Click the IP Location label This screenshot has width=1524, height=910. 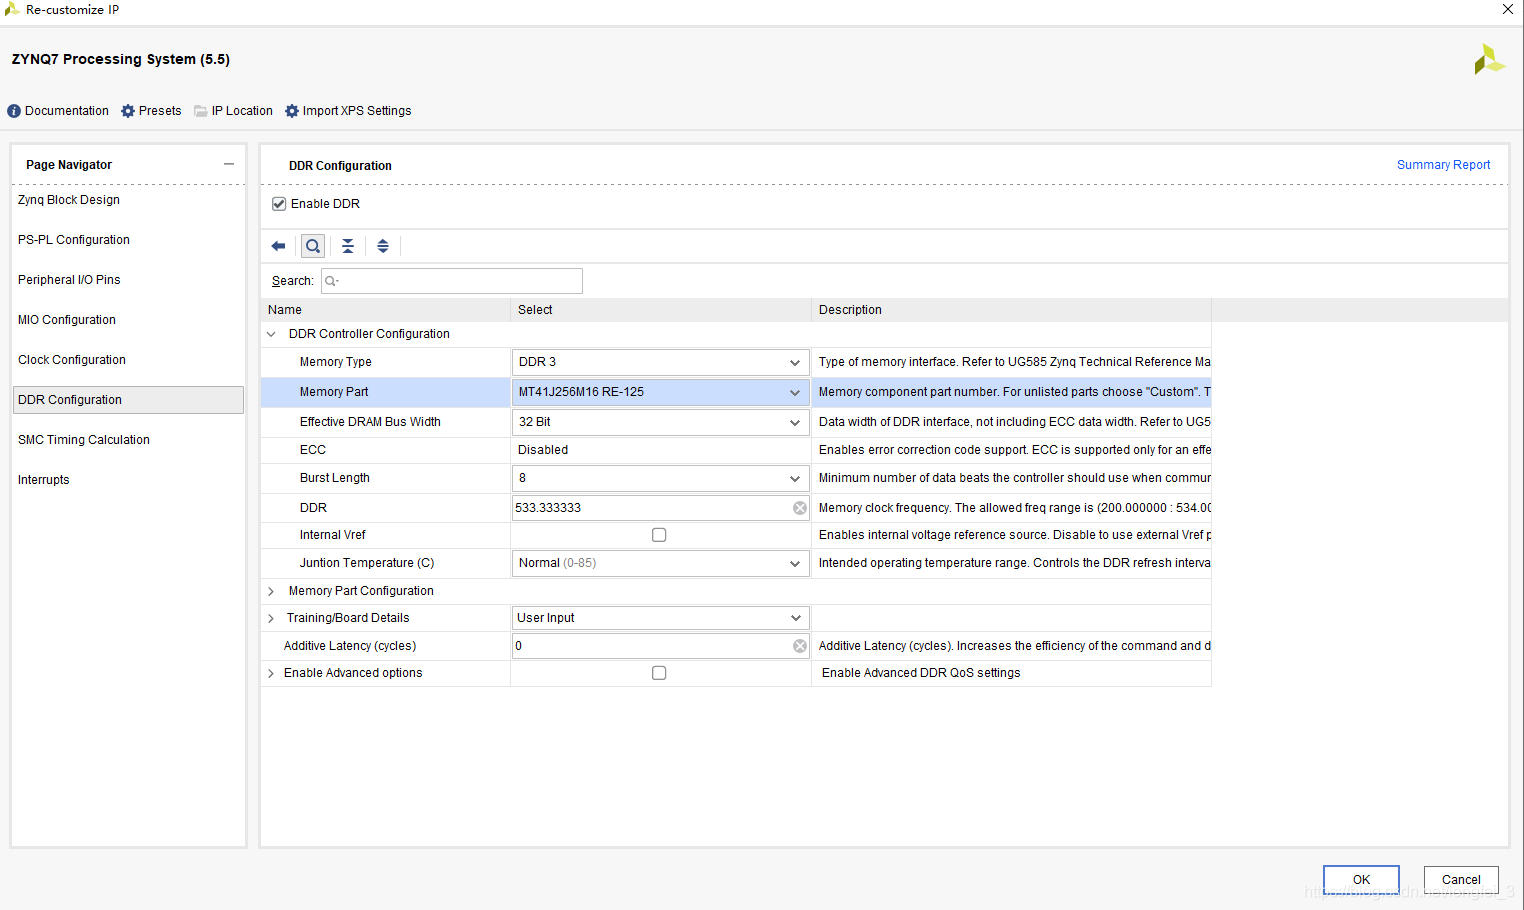tap(242, 111)
